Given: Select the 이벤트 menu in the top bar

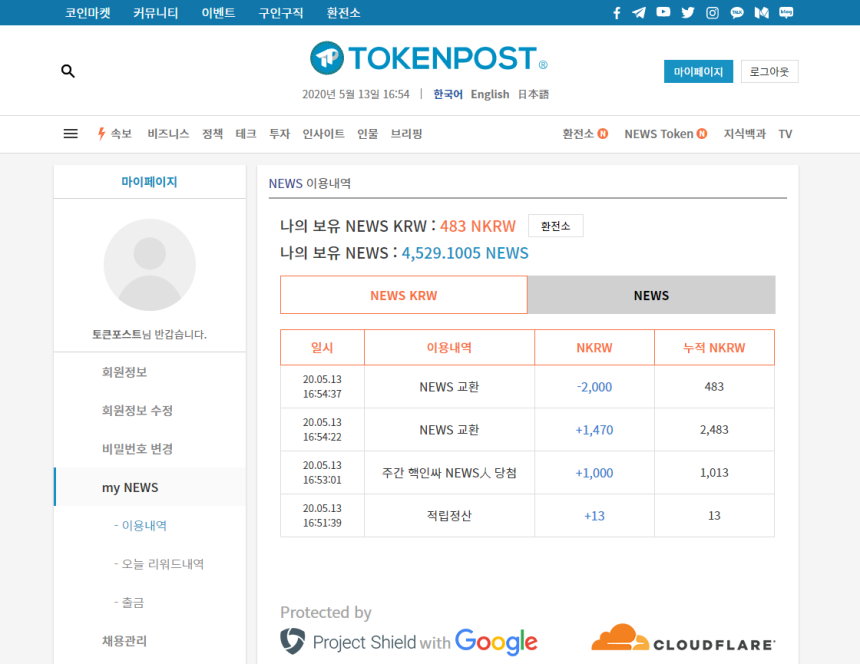Looking at the screenshot, I should coord(218,12).
